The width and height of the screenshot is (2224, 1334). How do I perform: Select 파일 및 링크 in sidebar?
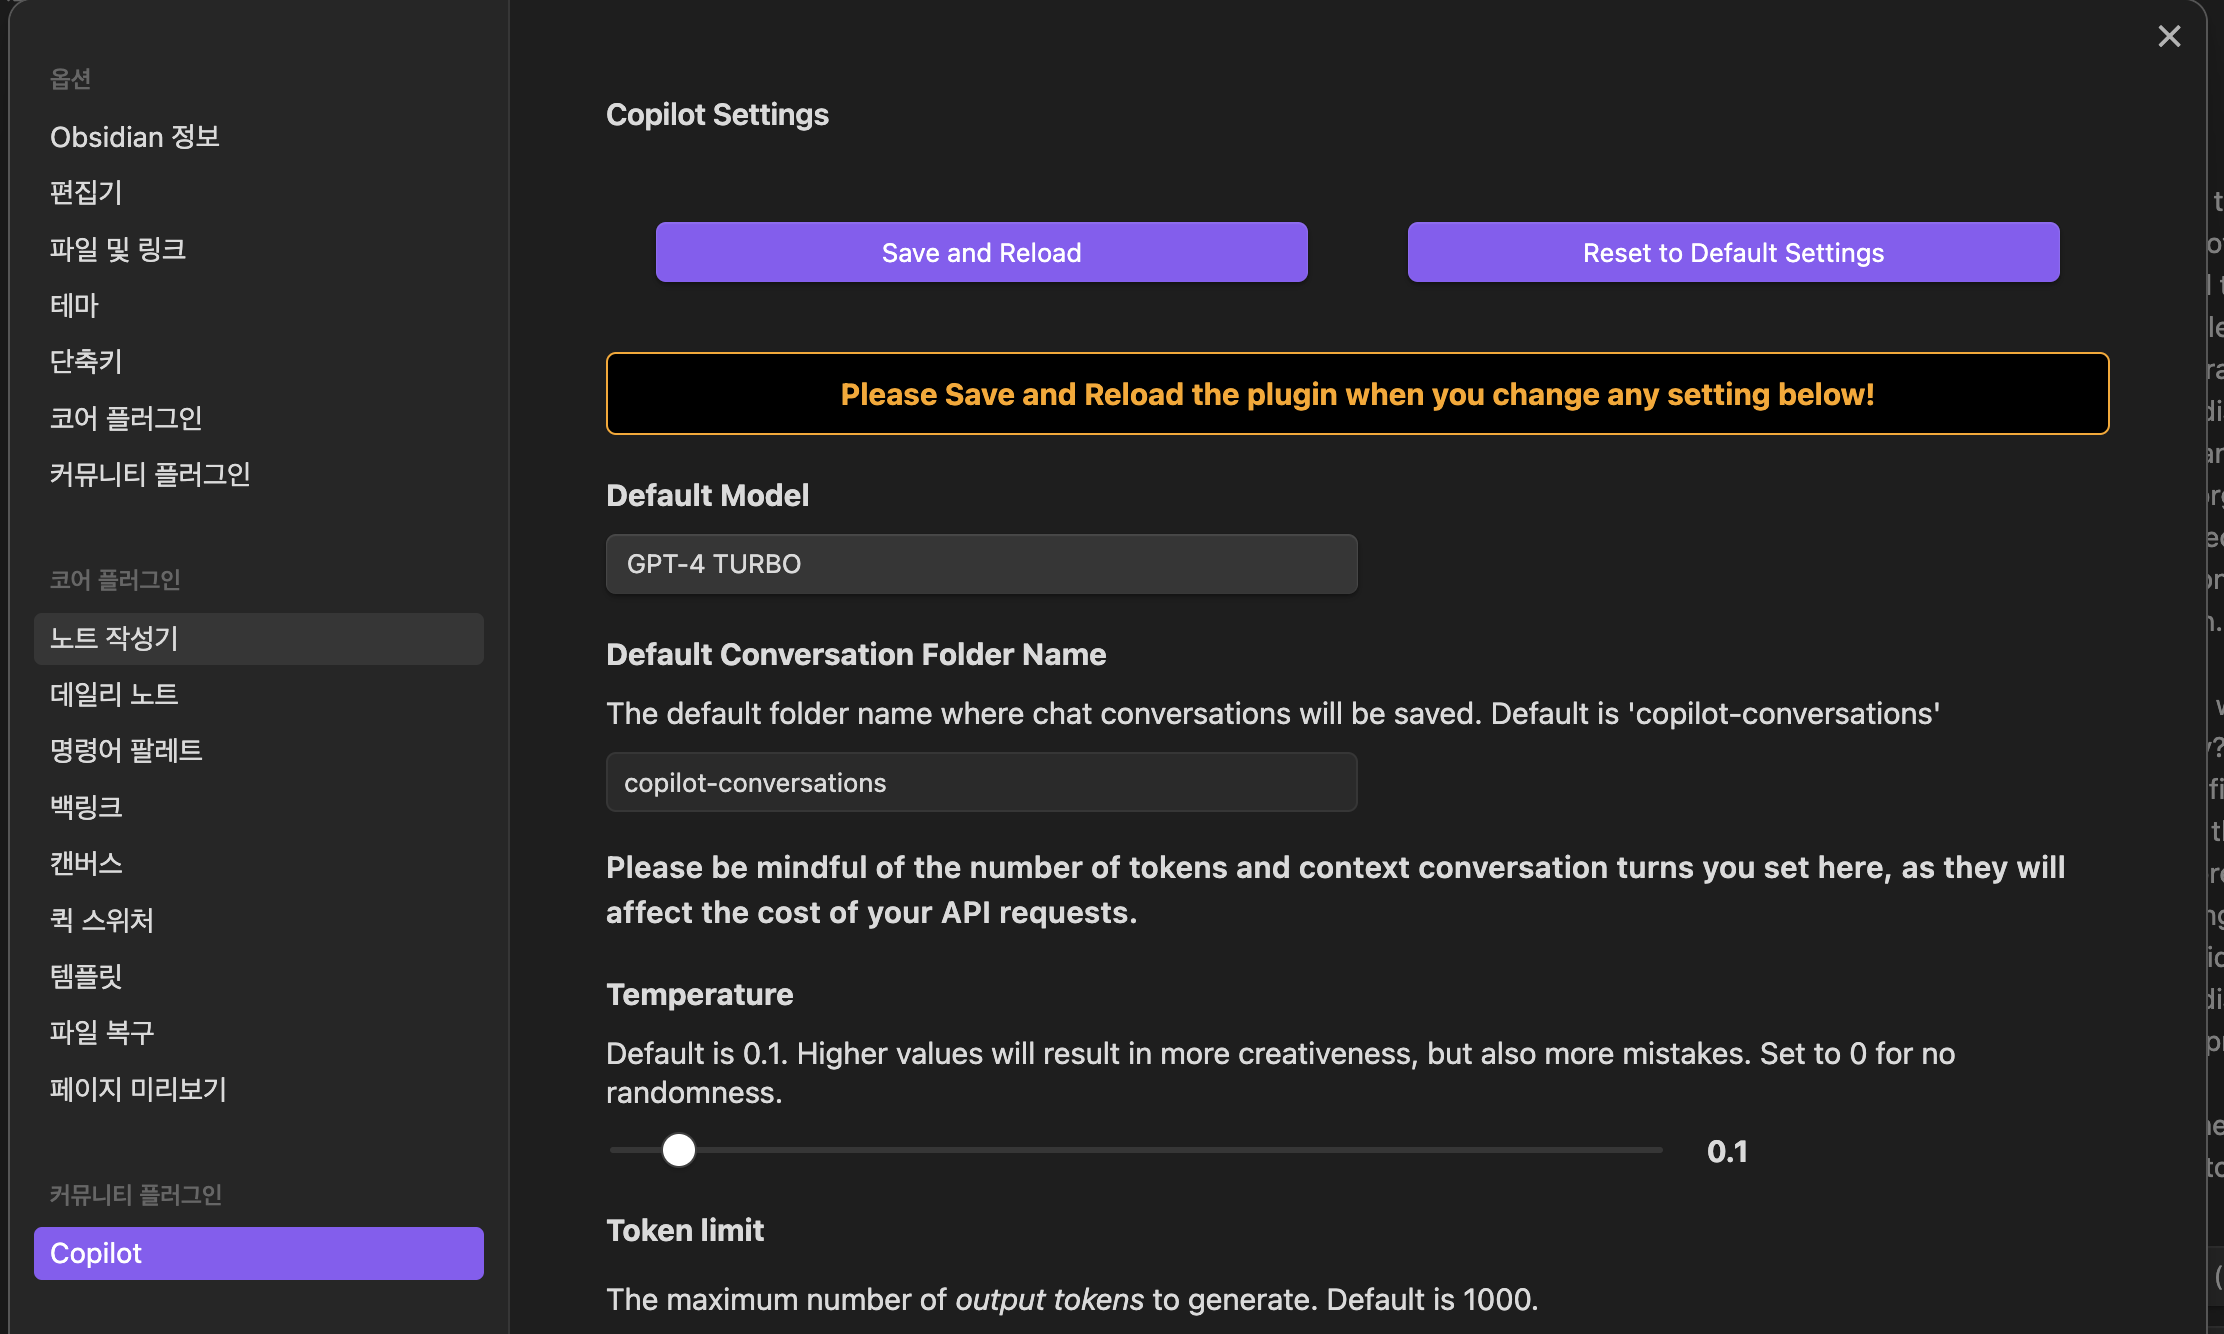pos(118,249)
